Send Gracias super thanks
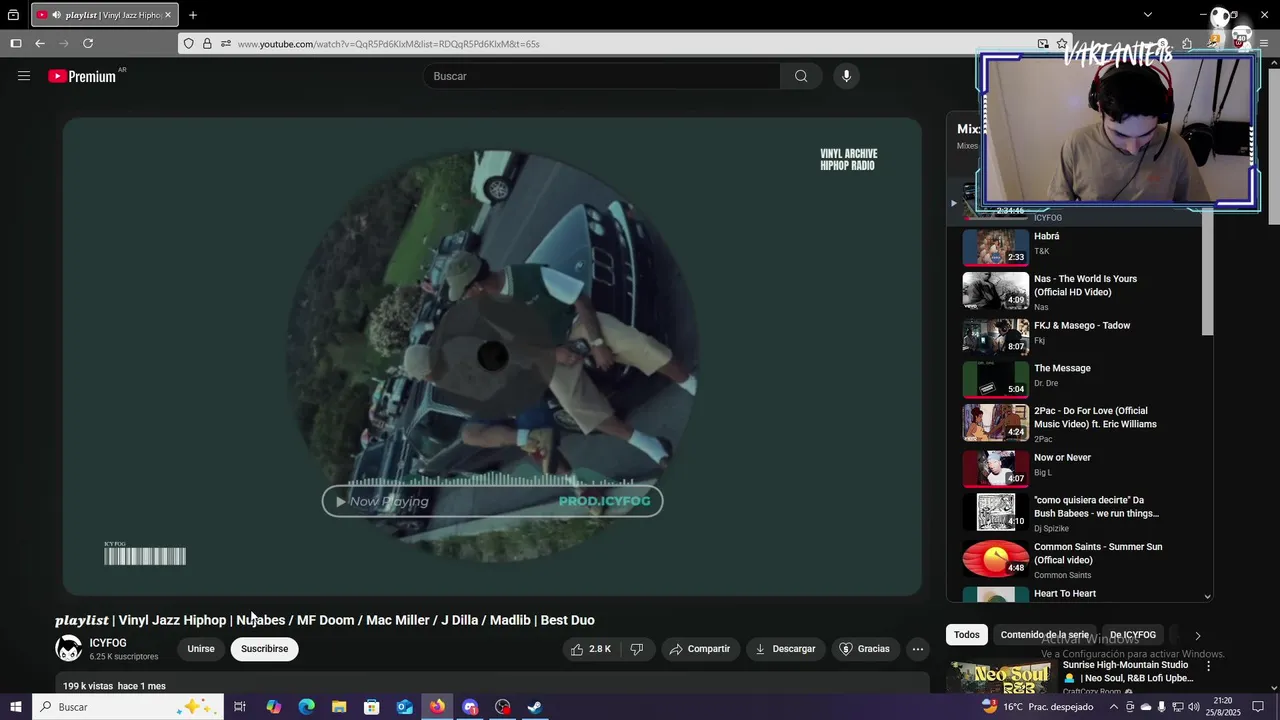 pyautogui.click(x=864, y=649)
